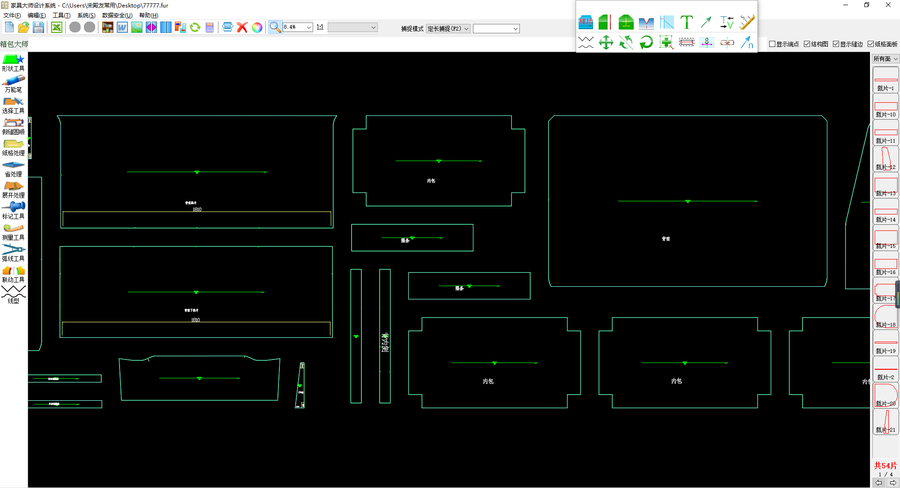Screen dimensions: 900x488
Task: Click the printer icon in the toolbar
Action: pyautogui.click(x=227, y=27)
